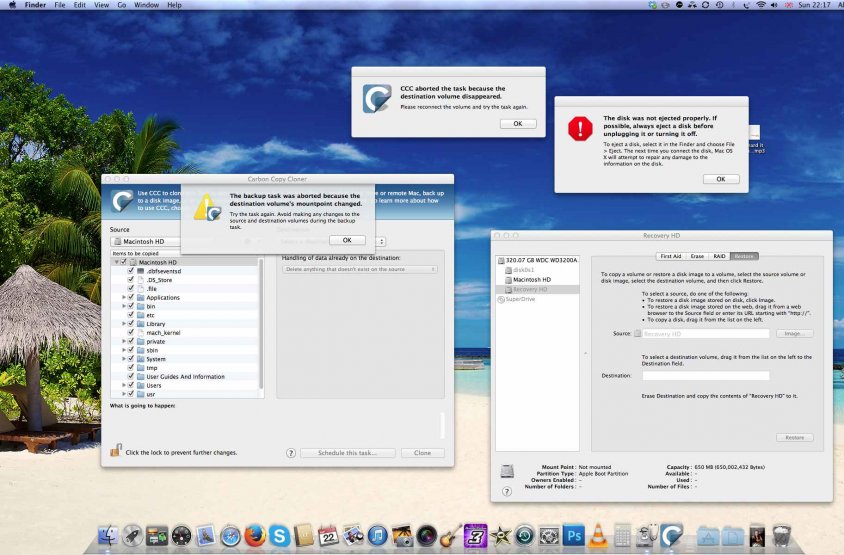Click OK on disk not ejected alert
Viewport: 844px width, 555px height.
[x=721, y=179]
